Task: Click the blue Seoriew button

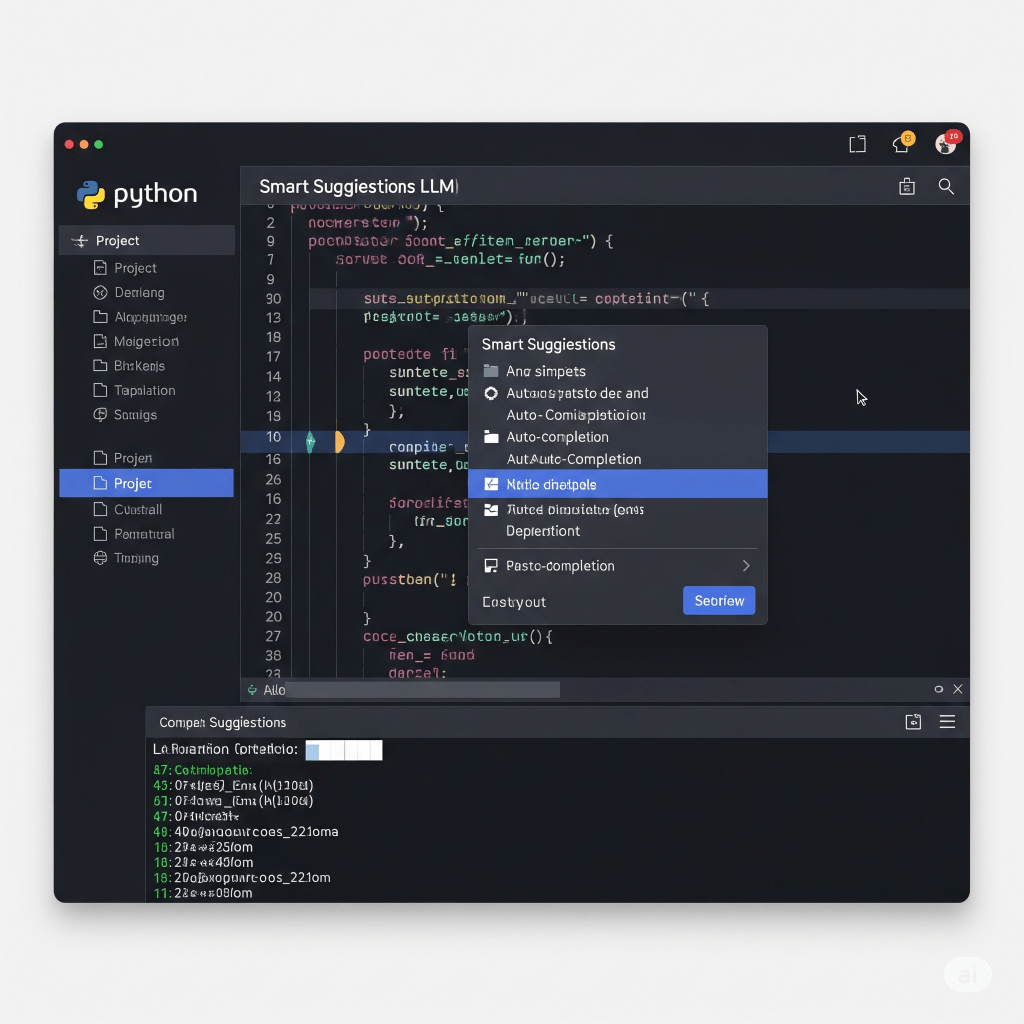Action: pos(719,601)
